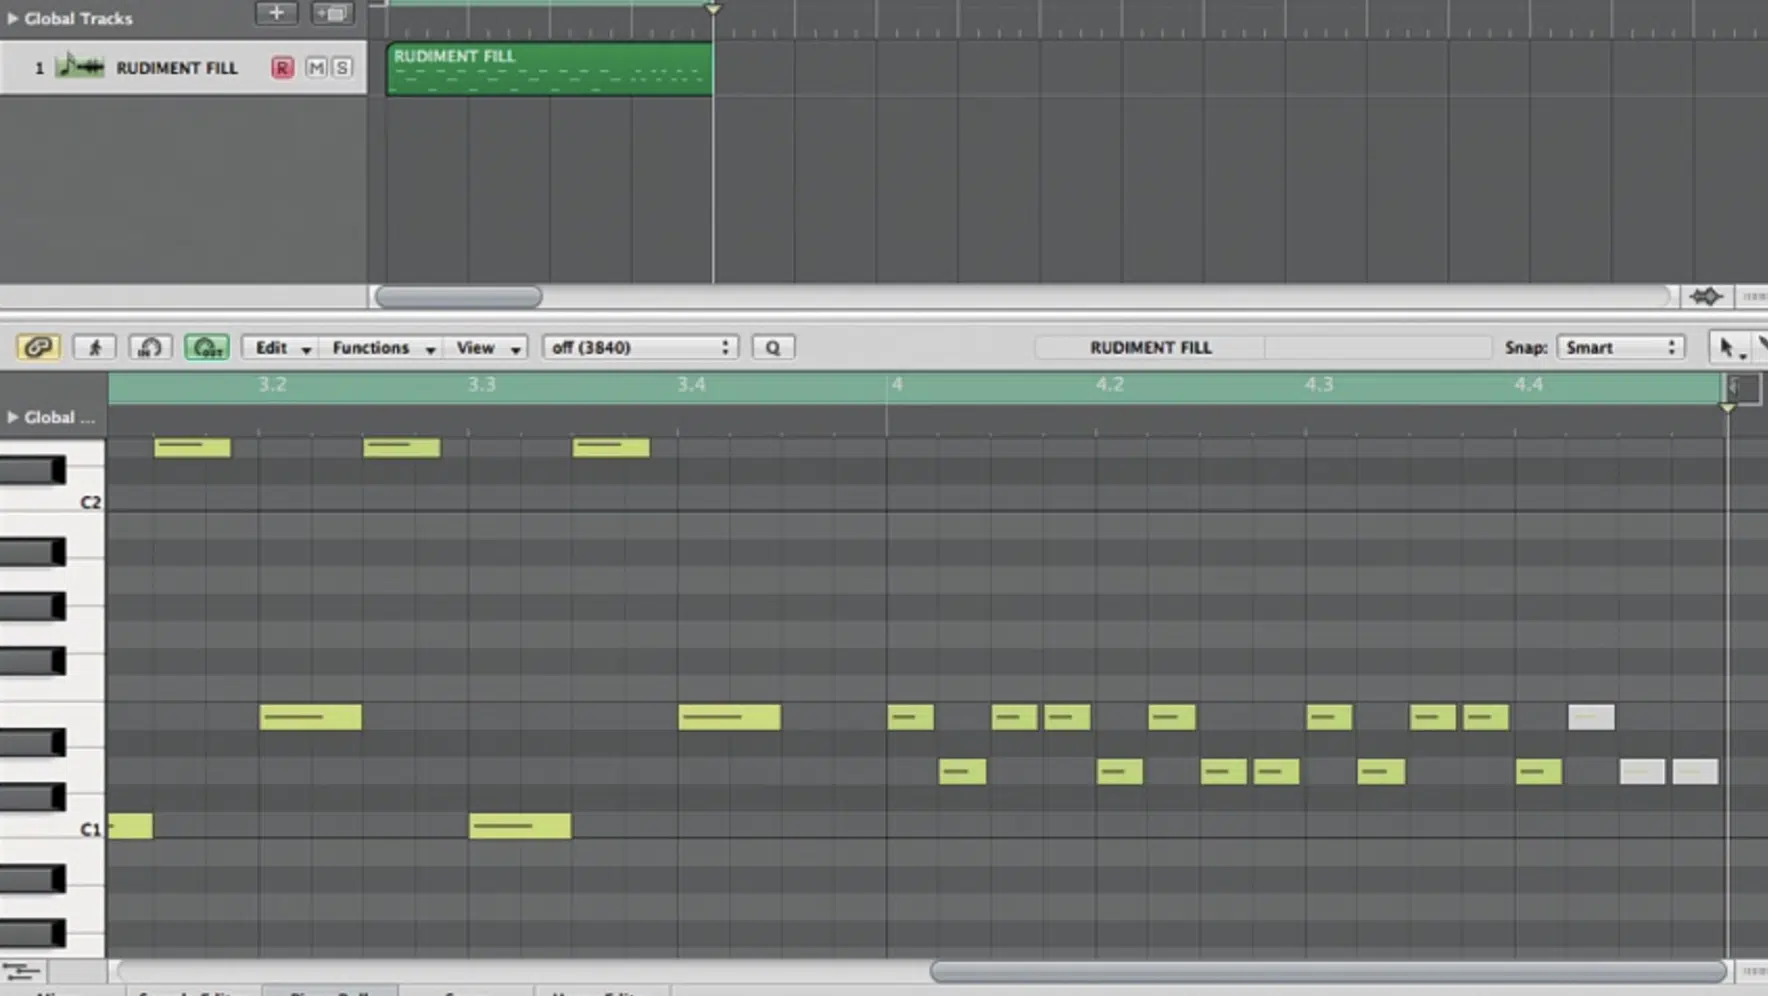
Task: Expand the Global Tracks disclosure triangle in Arrange
Action: [12, 18]
